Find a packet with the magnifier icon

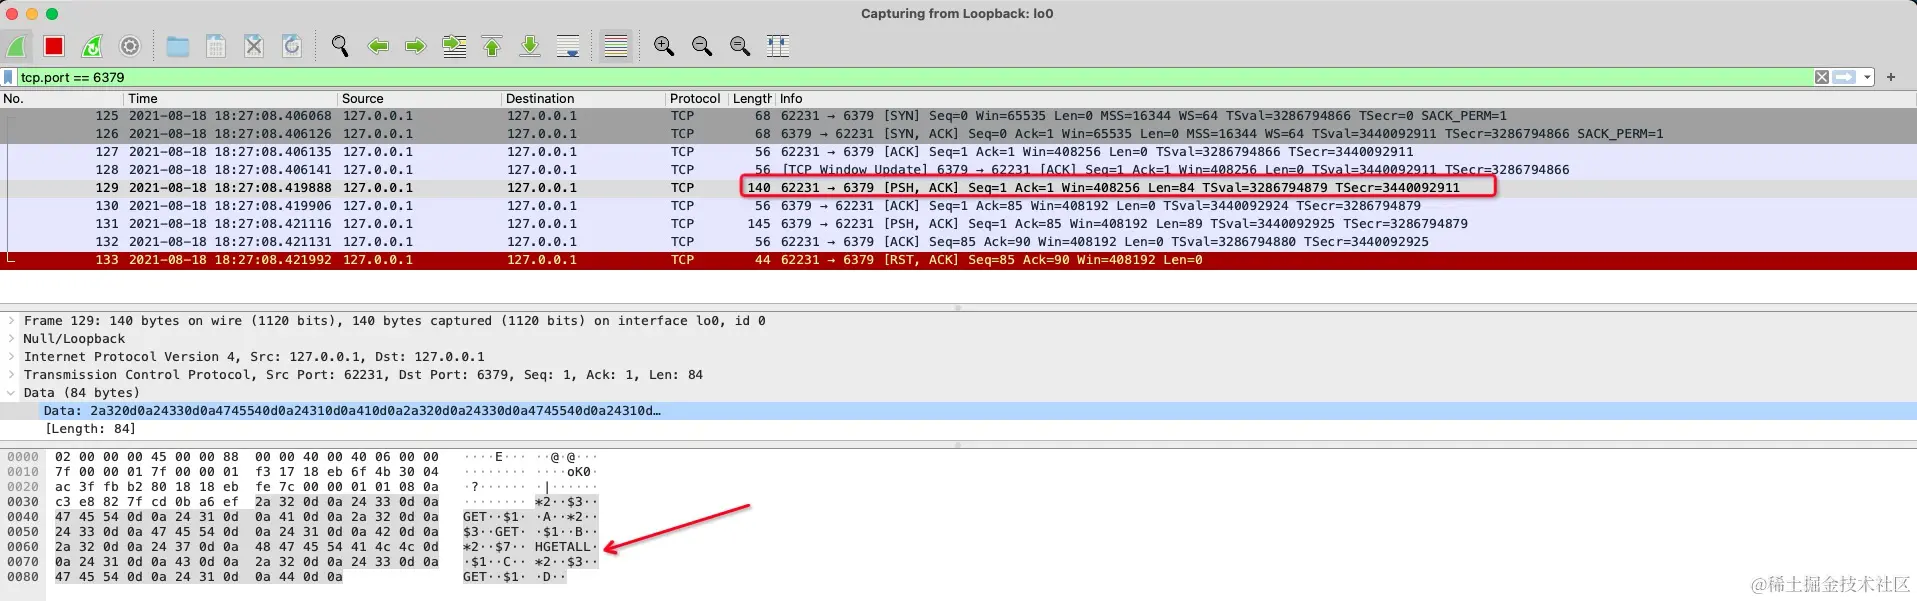point(340,46)
